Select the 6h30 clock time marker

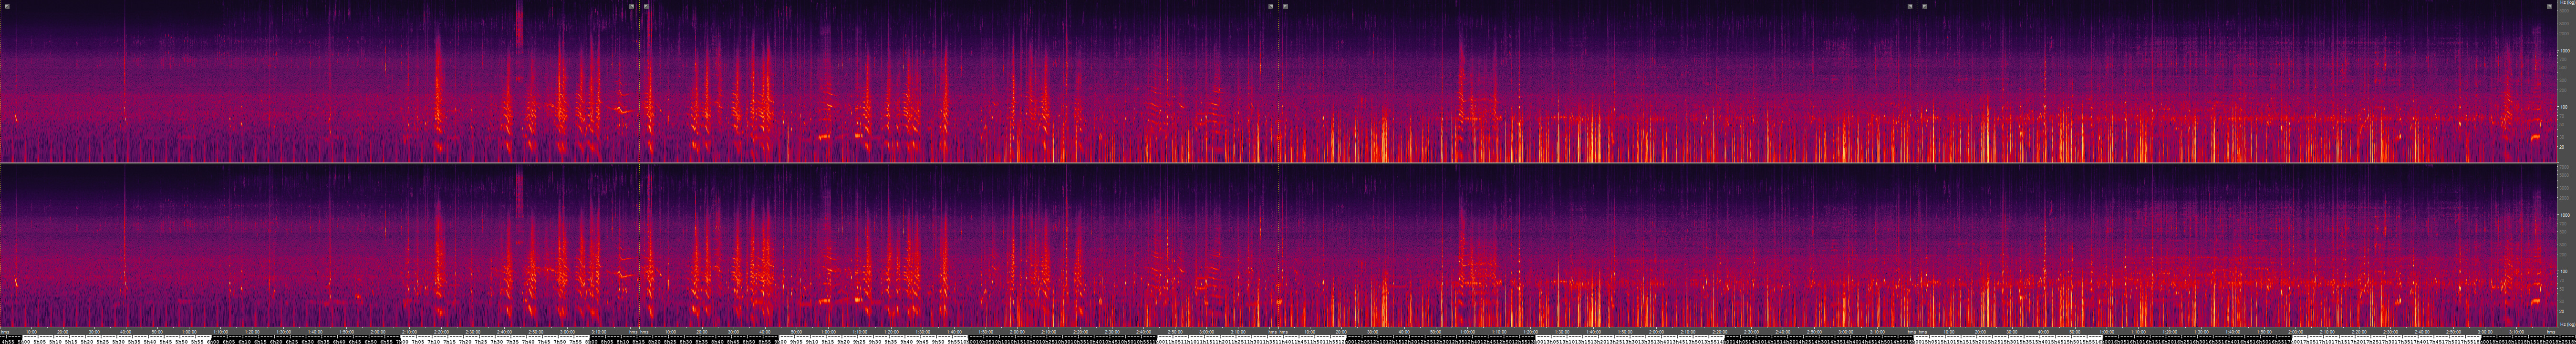tap(307, 341)
